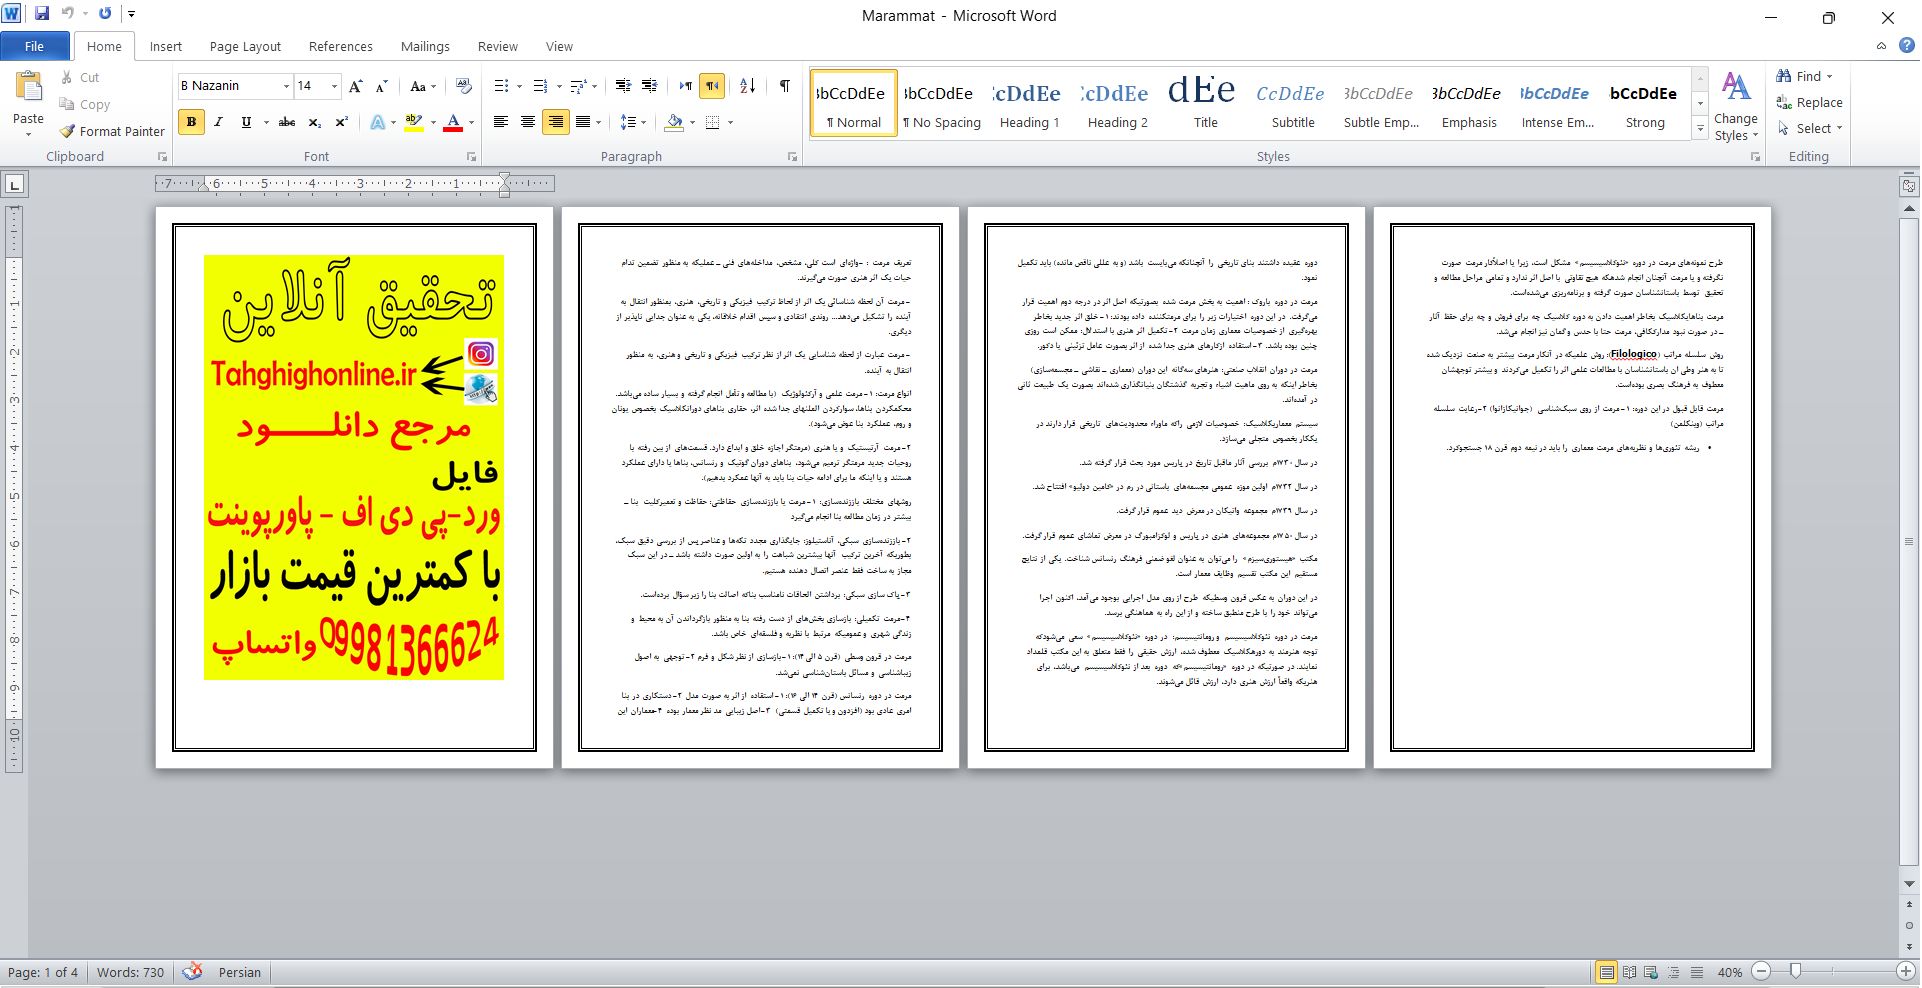Toggle show paragraph marks (¶)

pos(785,86)
